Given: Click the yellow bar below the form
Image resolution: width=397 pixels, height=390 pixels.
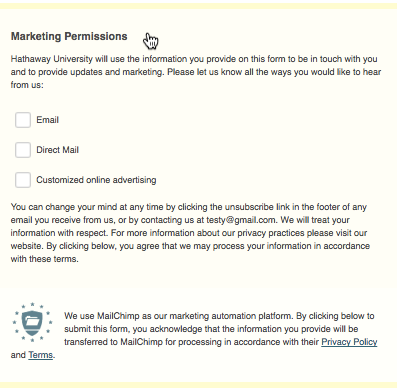Looking at the screenshot, I should 198,385.
